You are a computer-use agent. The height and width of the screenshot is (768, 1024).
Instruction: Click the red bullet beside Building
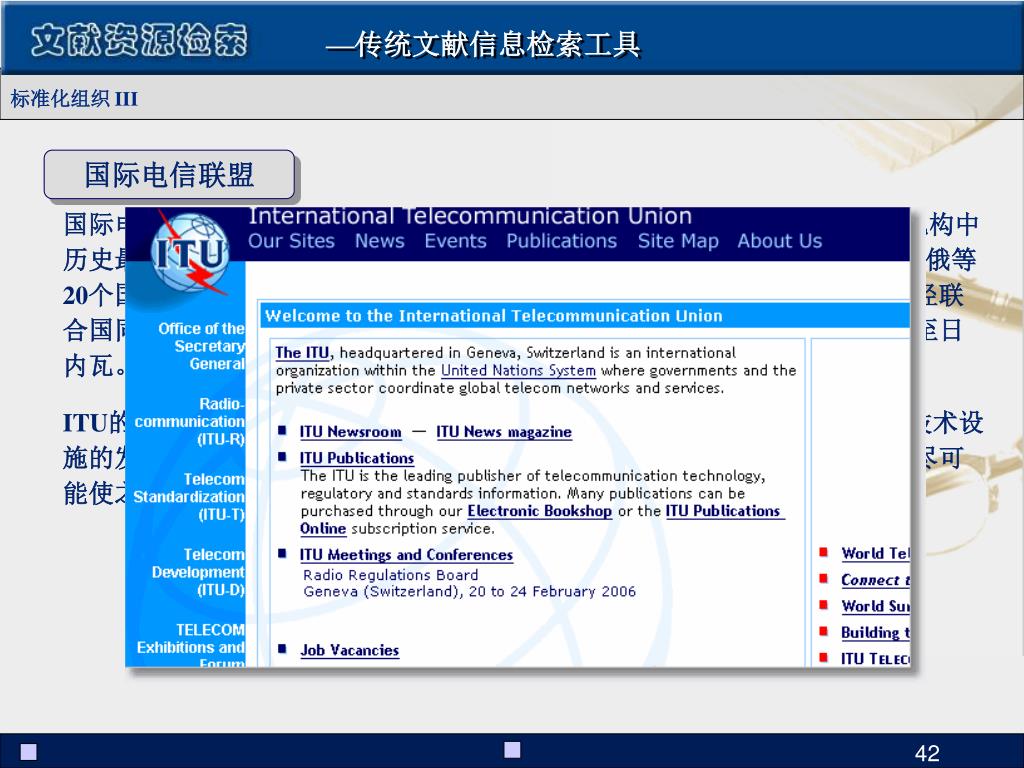824,631
